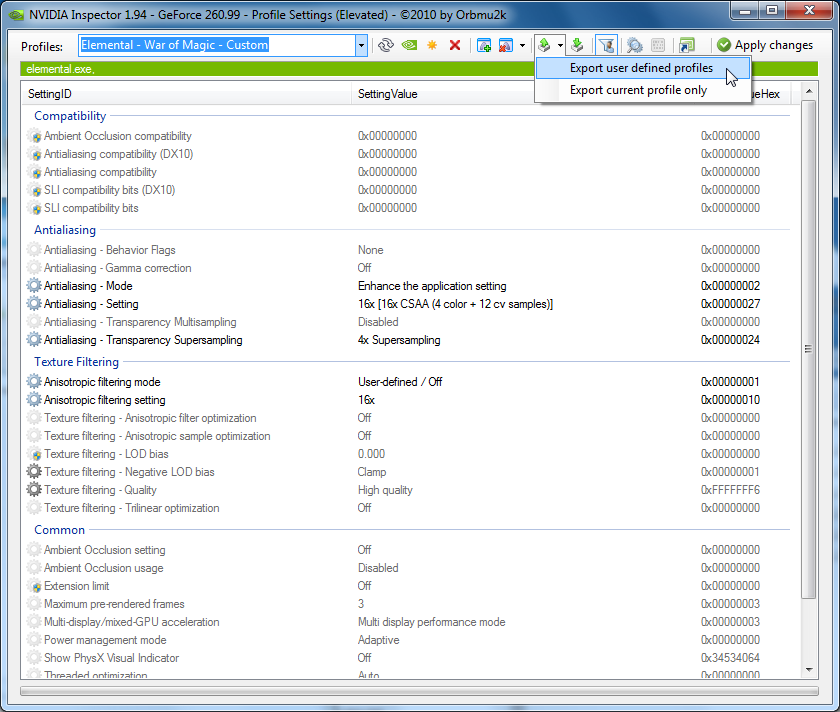Click the remove application from profile icon

506,45
